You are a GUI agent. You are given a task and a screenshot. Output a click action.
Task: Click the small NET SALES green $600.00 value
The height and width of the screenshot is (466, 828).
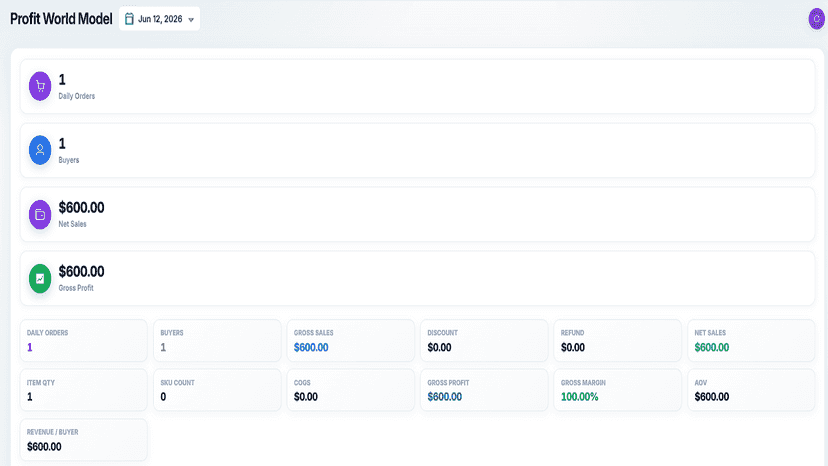coord(712,348)
